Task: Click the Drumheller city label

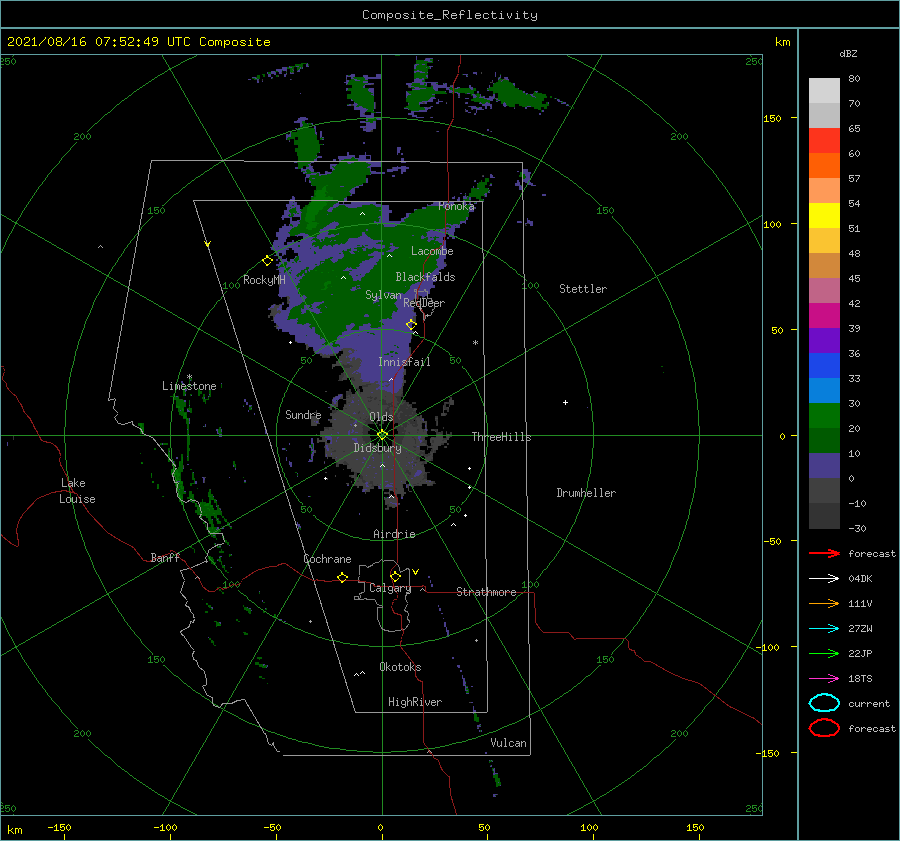Action: click(x=586, y=493)
